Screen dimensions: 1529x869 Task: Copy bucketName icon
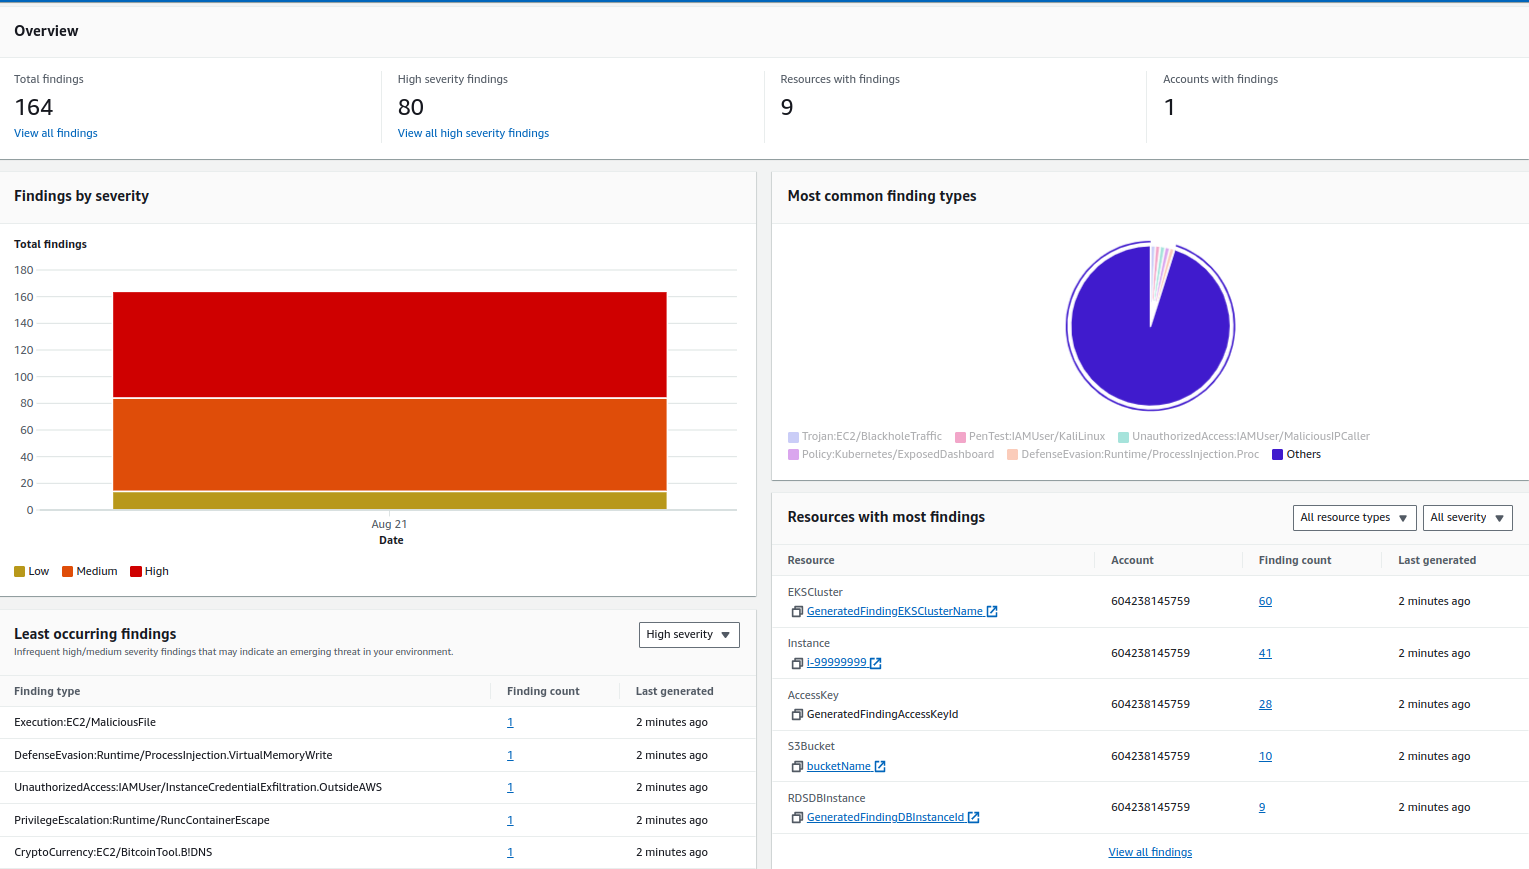tap(797, 767)
